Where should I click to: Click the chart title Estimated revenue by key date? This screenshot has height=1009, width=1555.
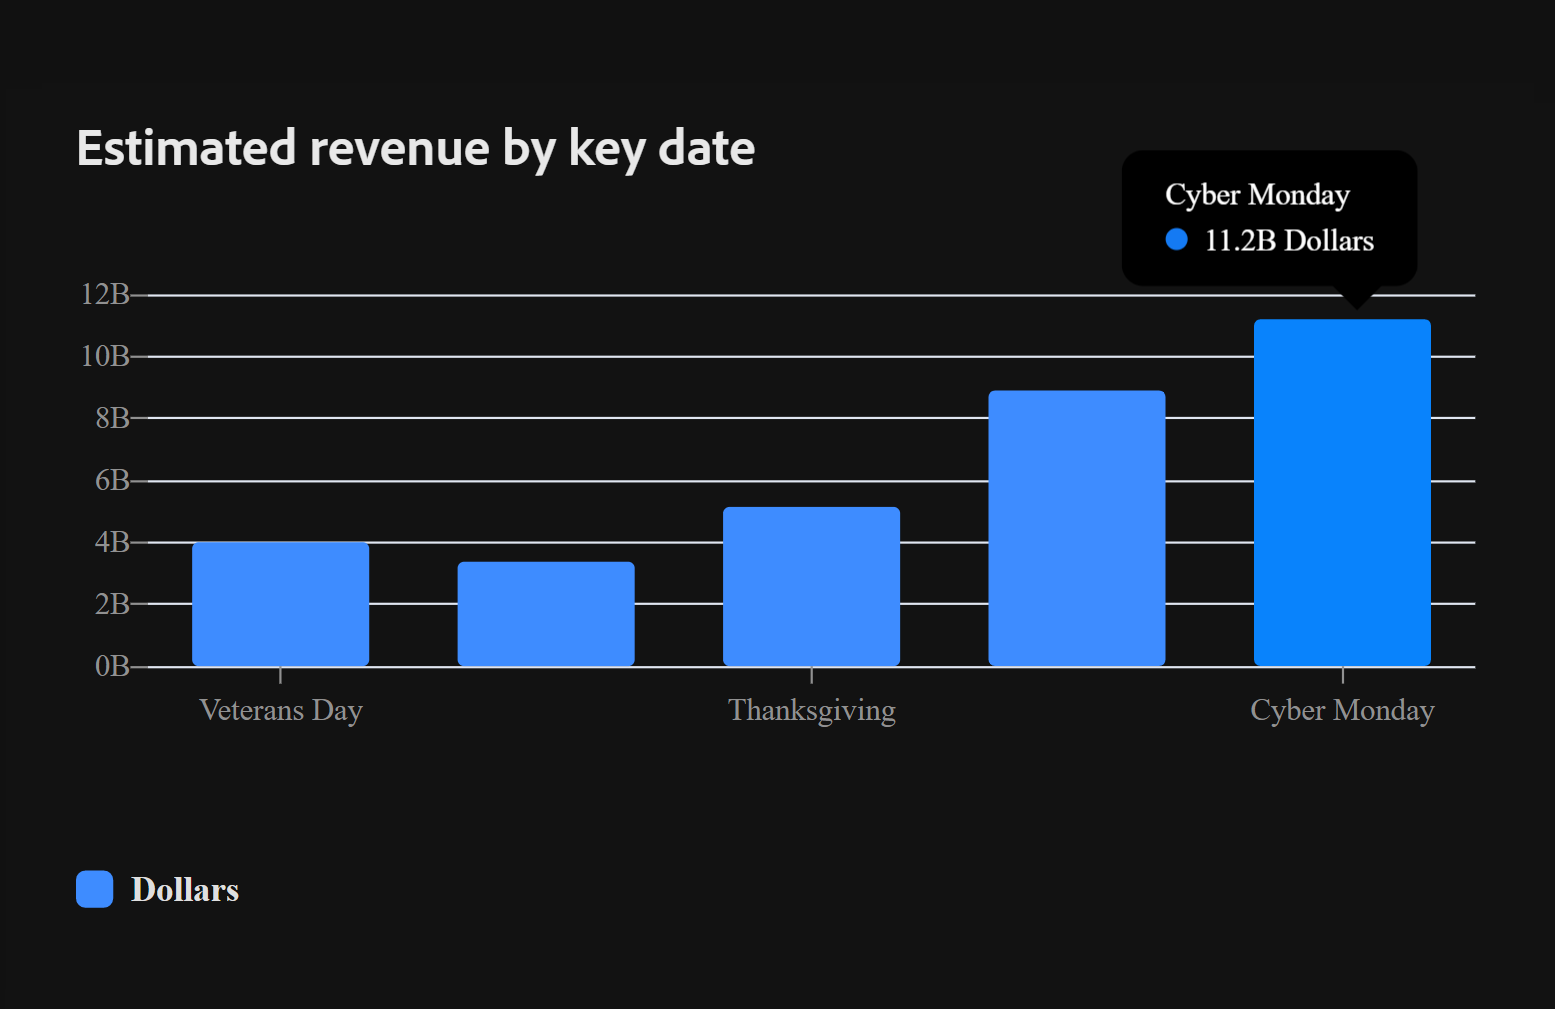(416, 149)
